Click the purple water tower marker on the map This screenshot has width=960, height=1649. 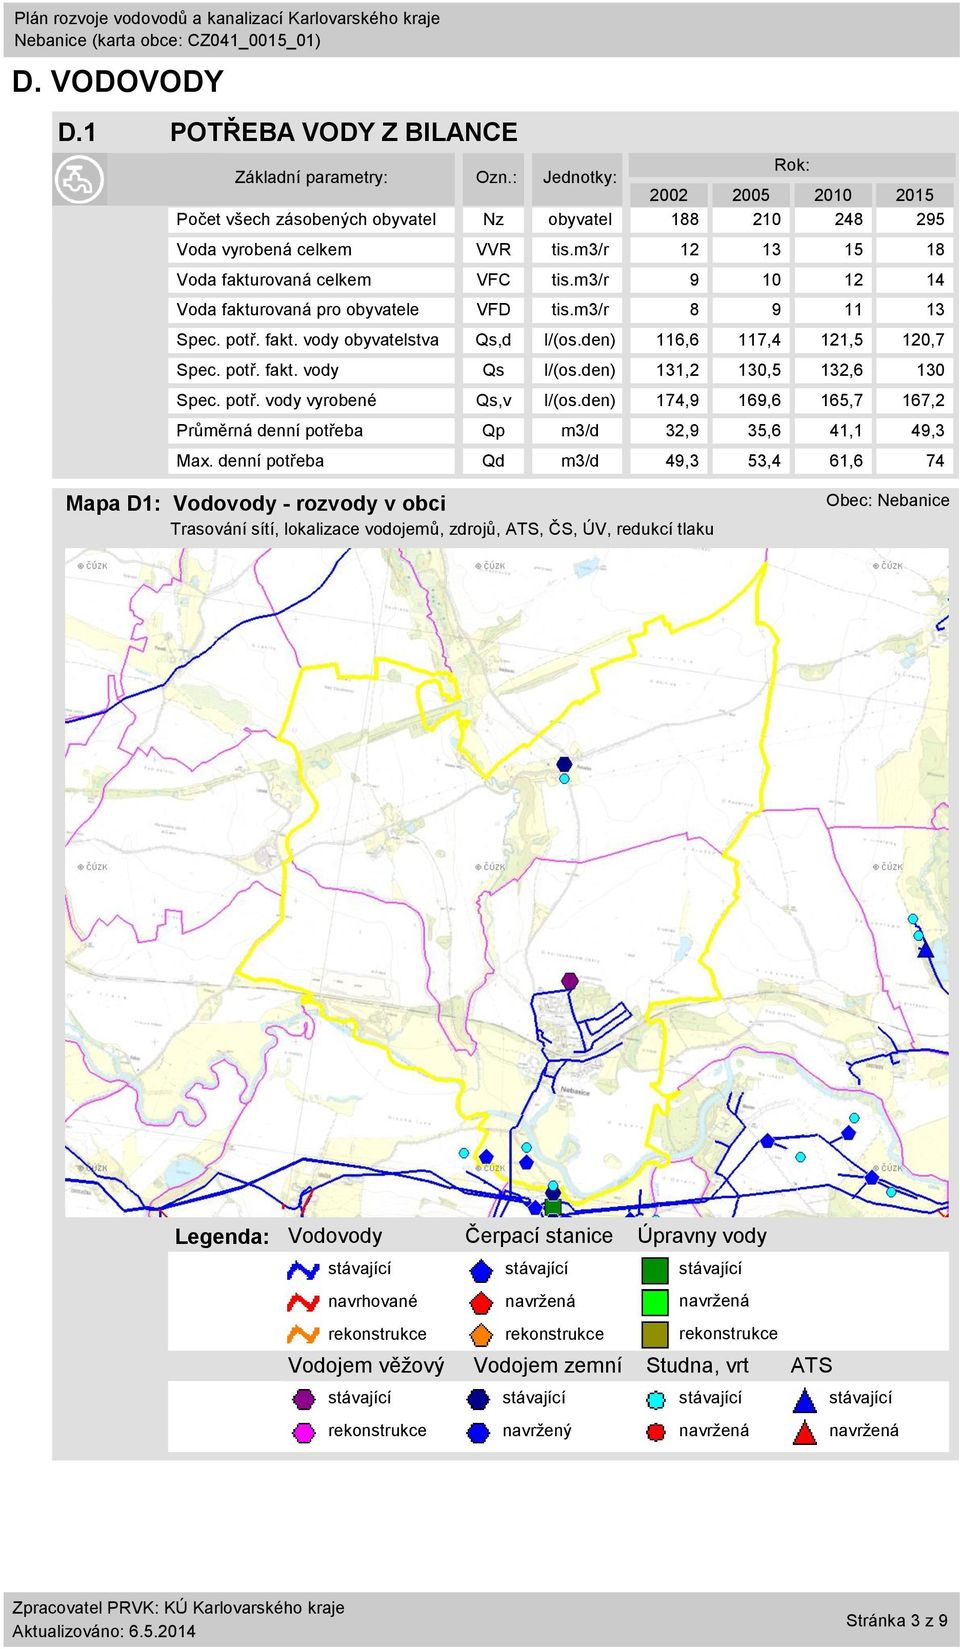570,981
